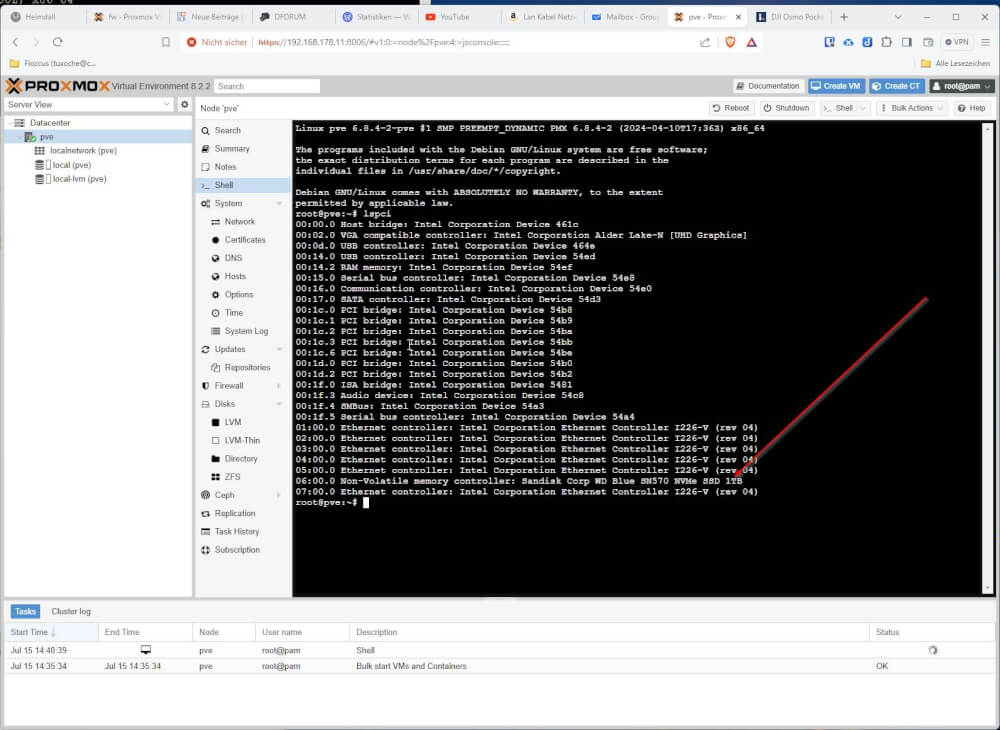Switch to the Cluster log tab

point(71,611)
